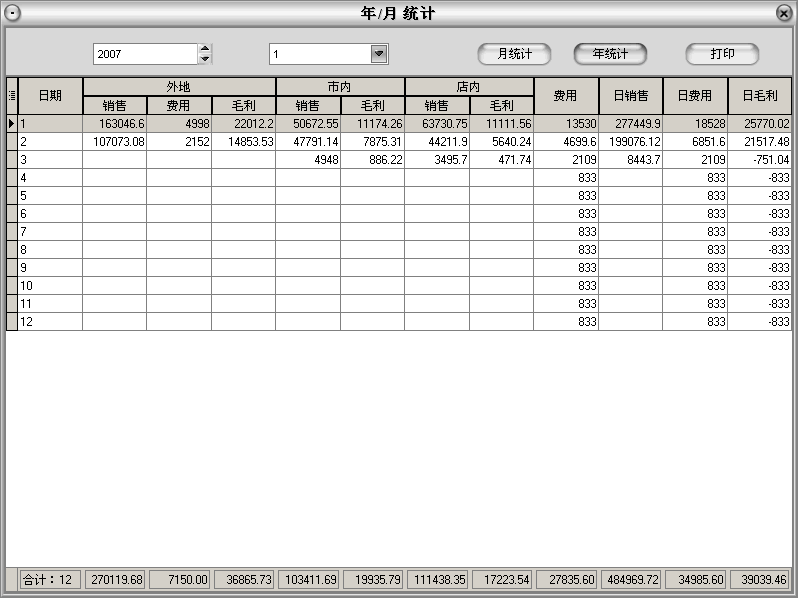Click the standalone 费用 column header
The height and width of the screenshot is (598, 798).
coord(566,96)
